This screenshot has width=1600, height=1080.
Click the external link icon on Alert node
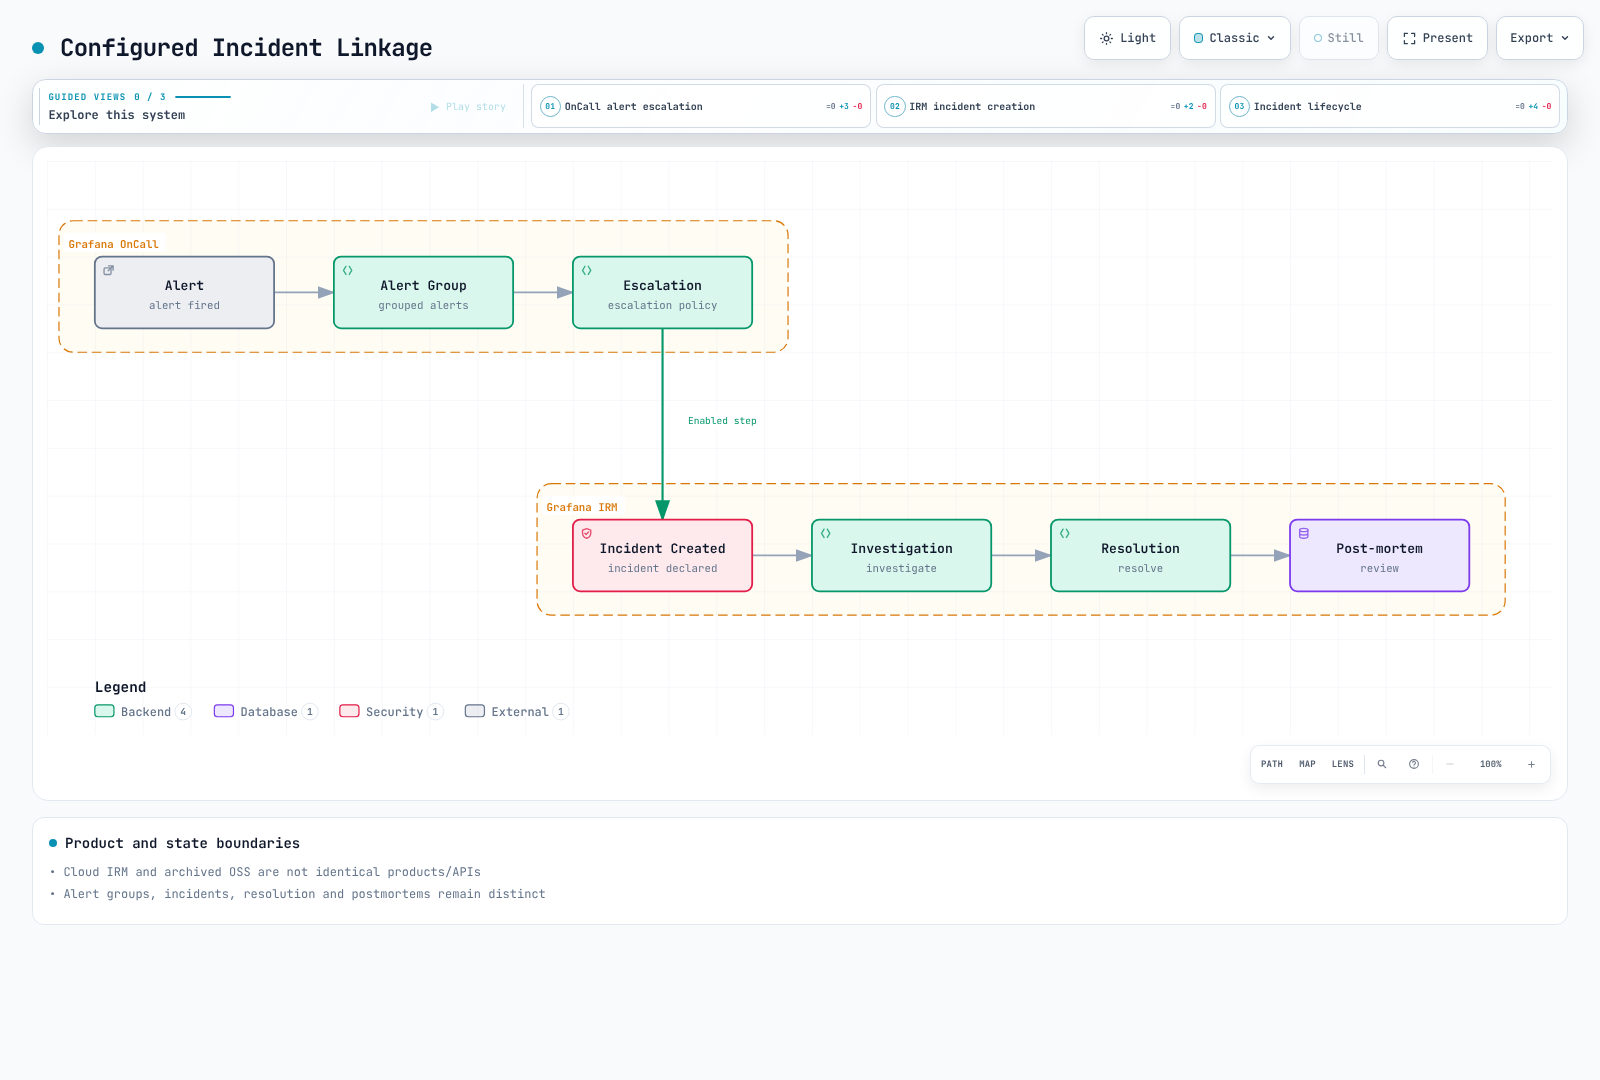(109, 270)
